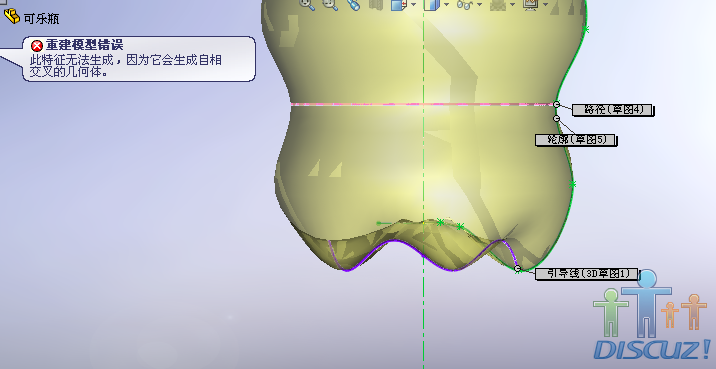Viewport: 716px width, 369px height.
Task: Click the View Settings monitor icon
Action: point(530,4)
